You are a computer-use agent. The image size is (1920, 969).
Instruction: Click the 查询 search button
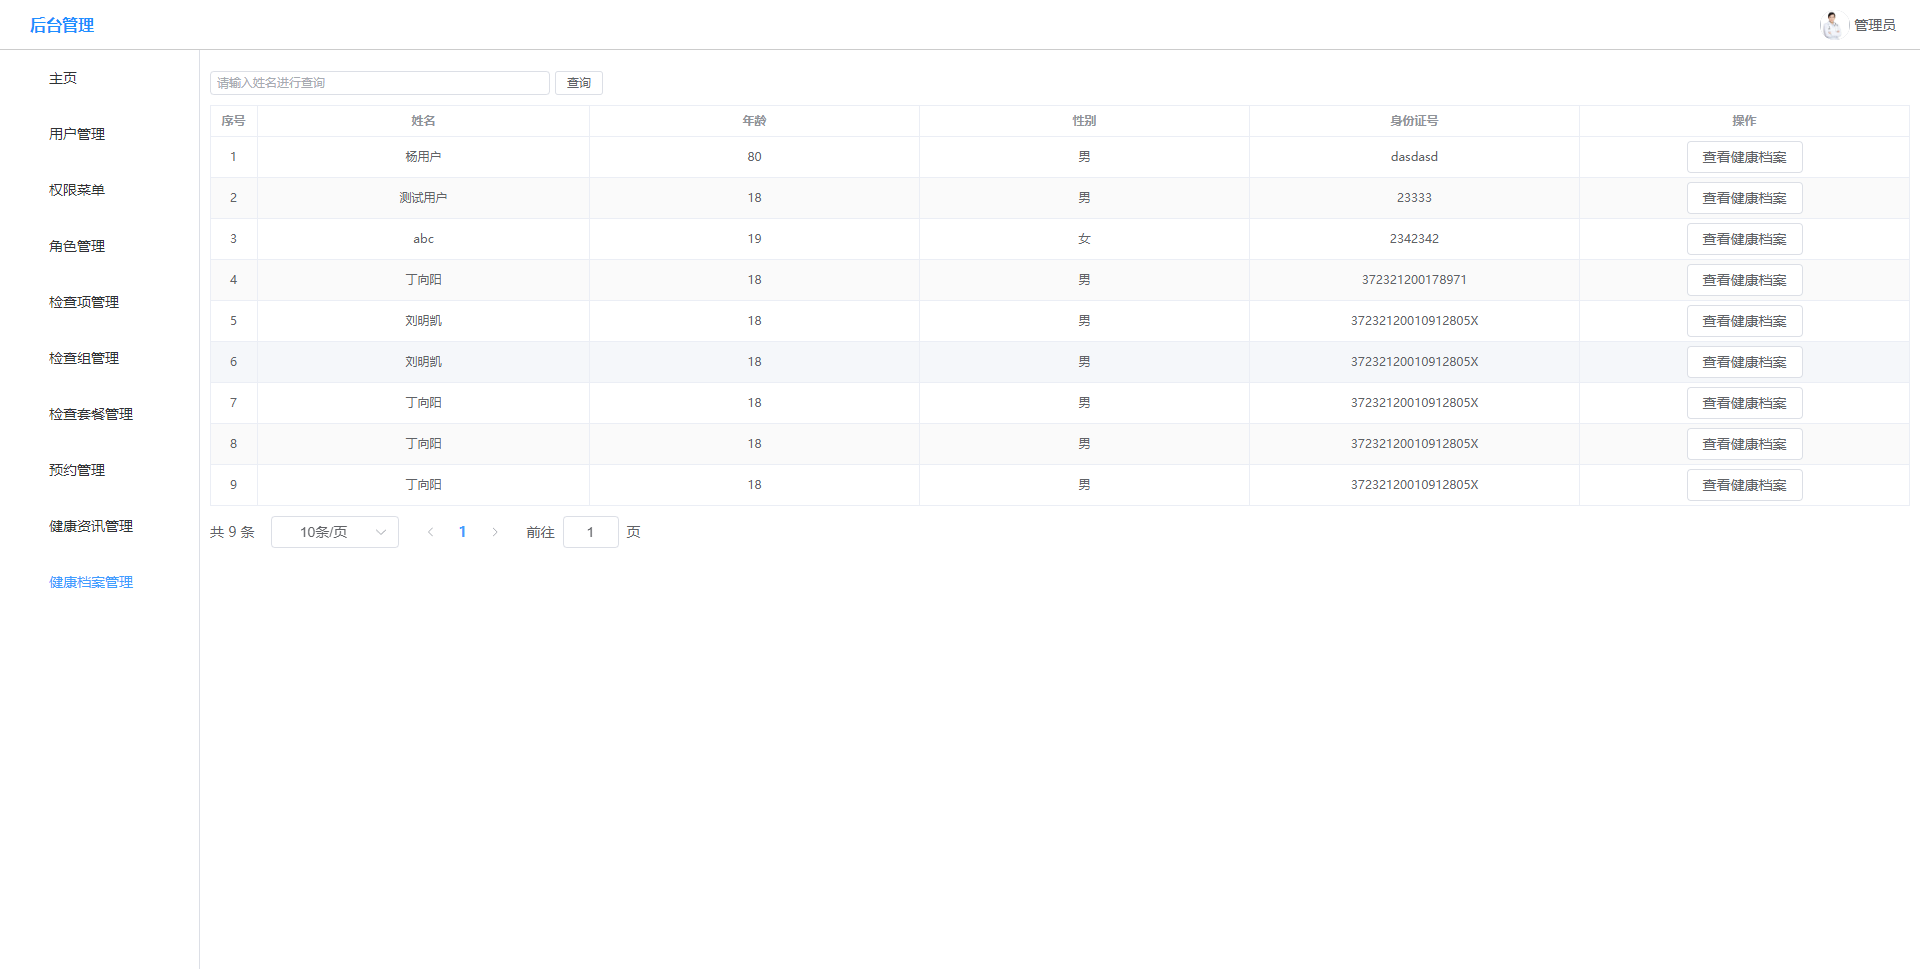[579, 83]
